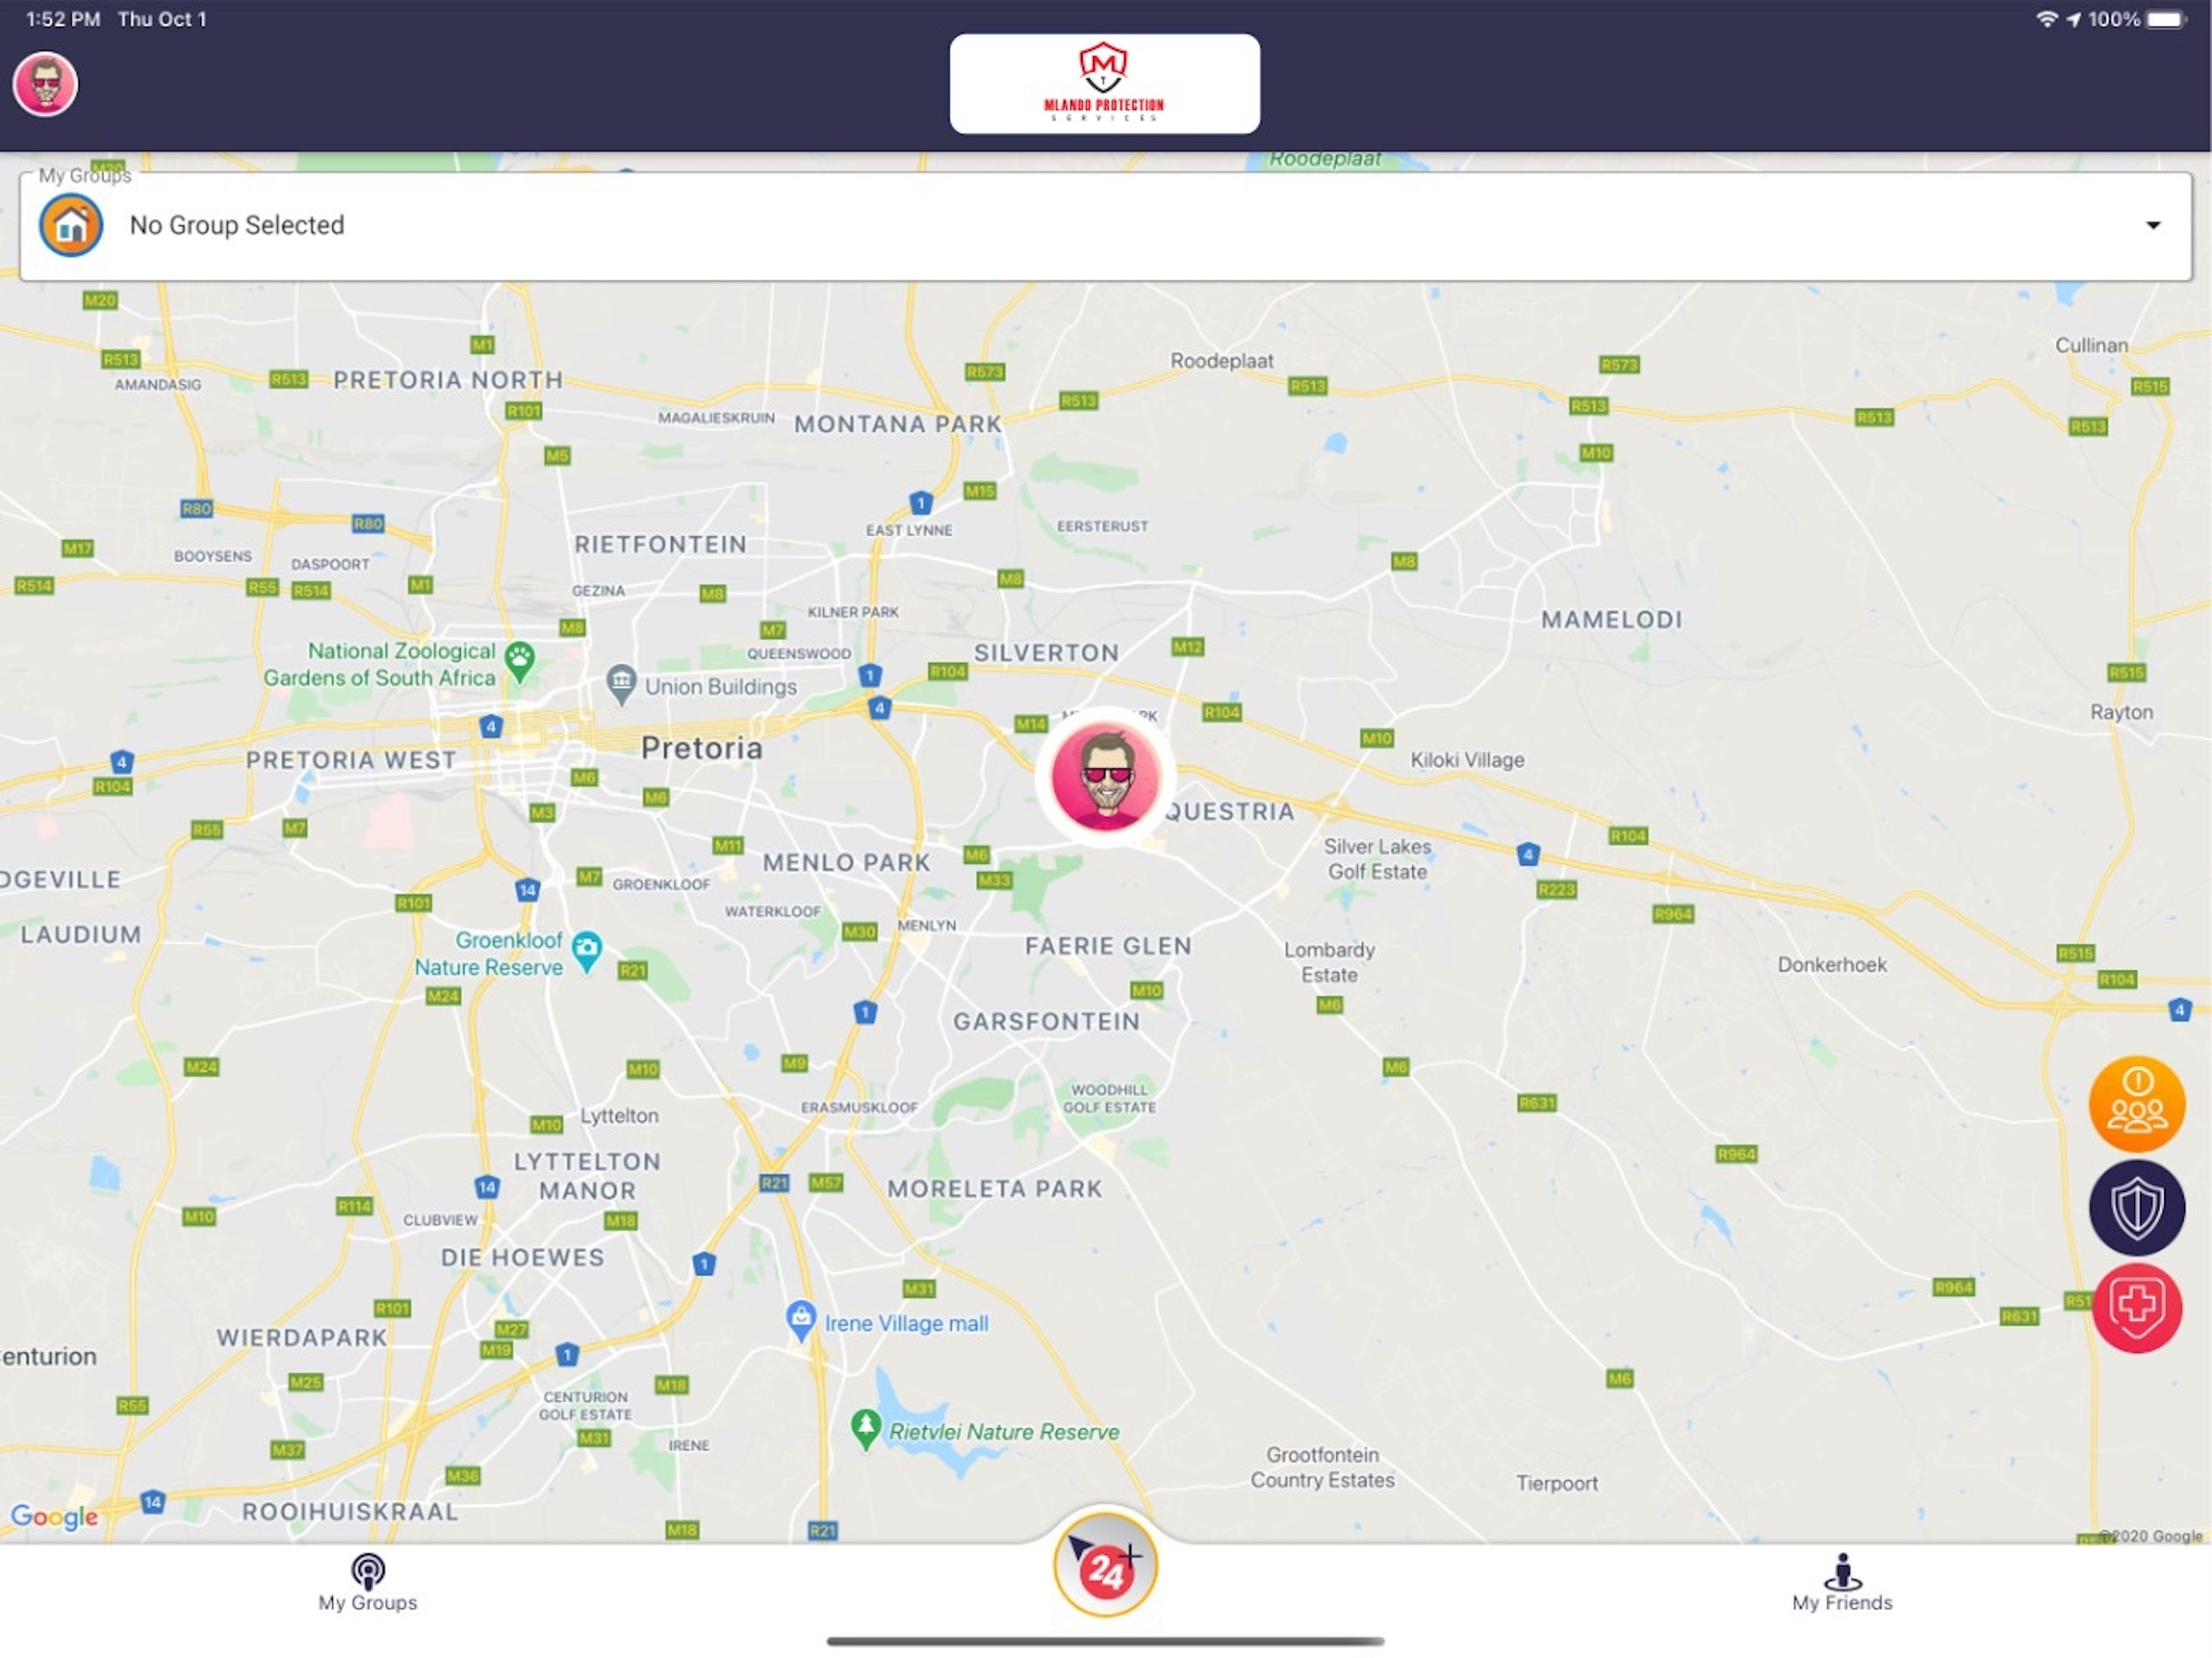Image resolution: width=2212 pixels, height=1658 pixels.
Task: Click the orange house group icon
Action: coord(71,225)
